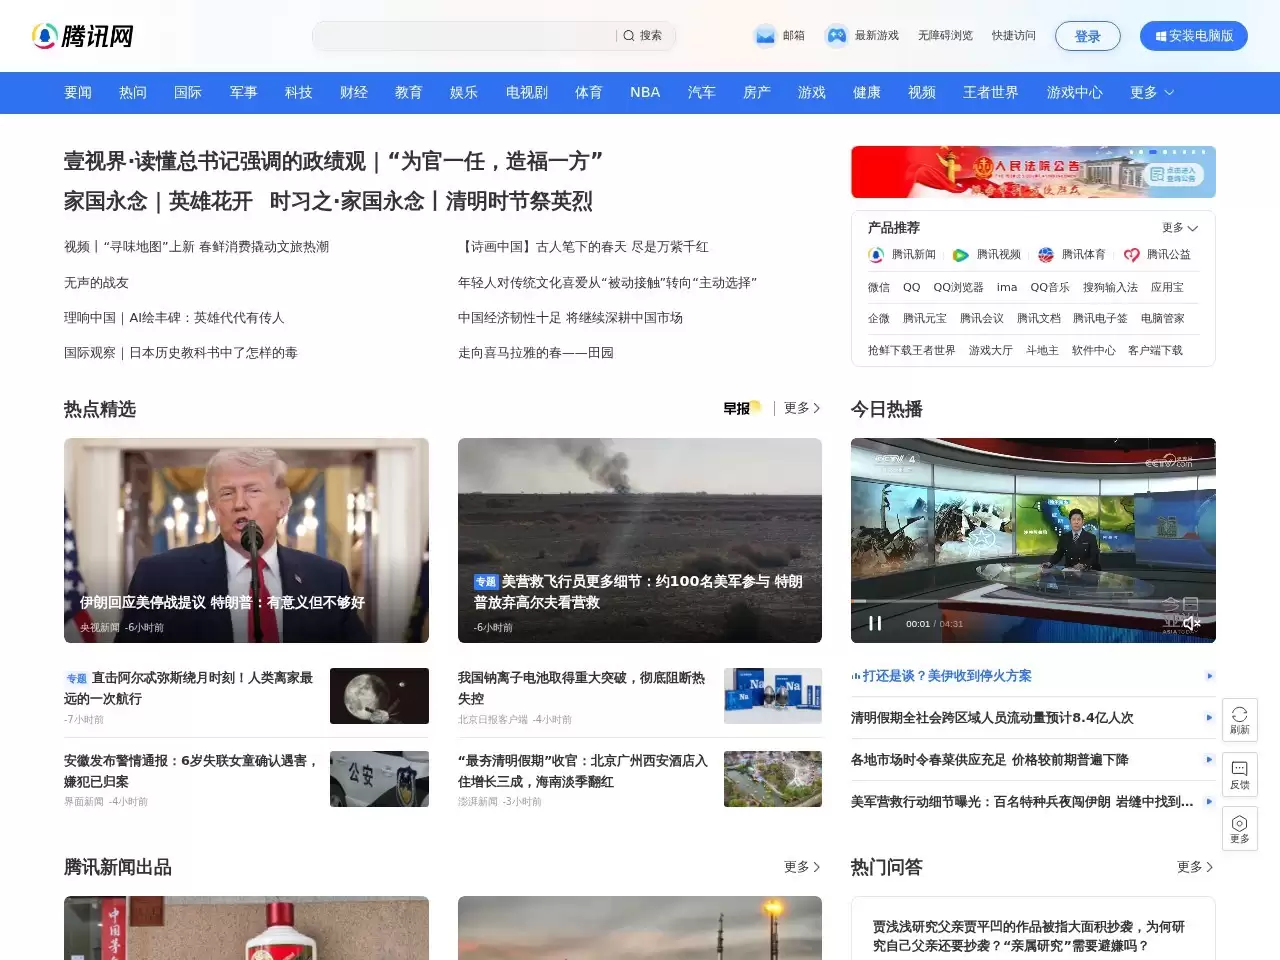The height and width of the screenshot is (960, 1280).
Task: Open the 腾讯元宝 product link
Action: click(925, 319)
